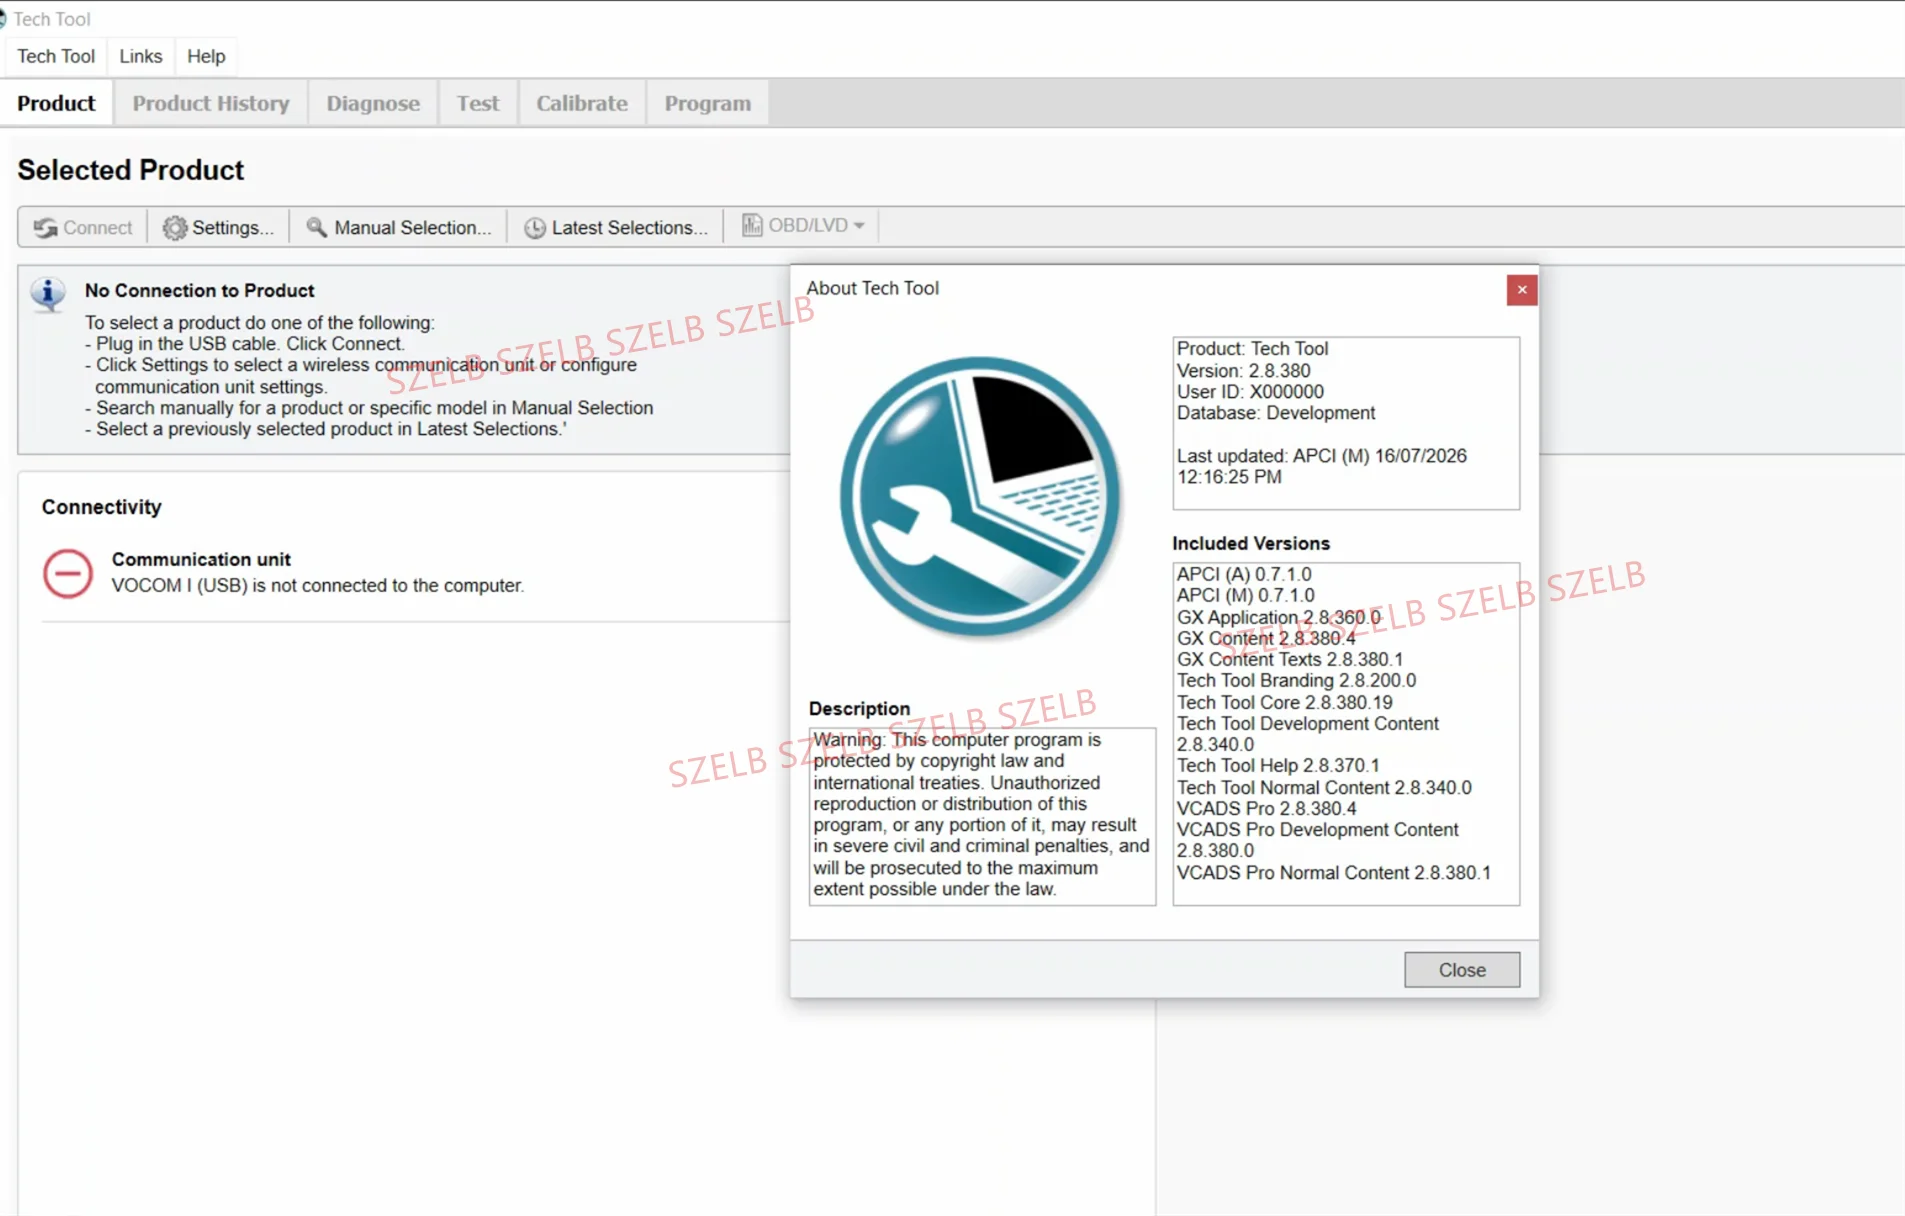Click the Connect toolbar button
The height and width of the screenshot is (1216, 1905).
point(83,227)
